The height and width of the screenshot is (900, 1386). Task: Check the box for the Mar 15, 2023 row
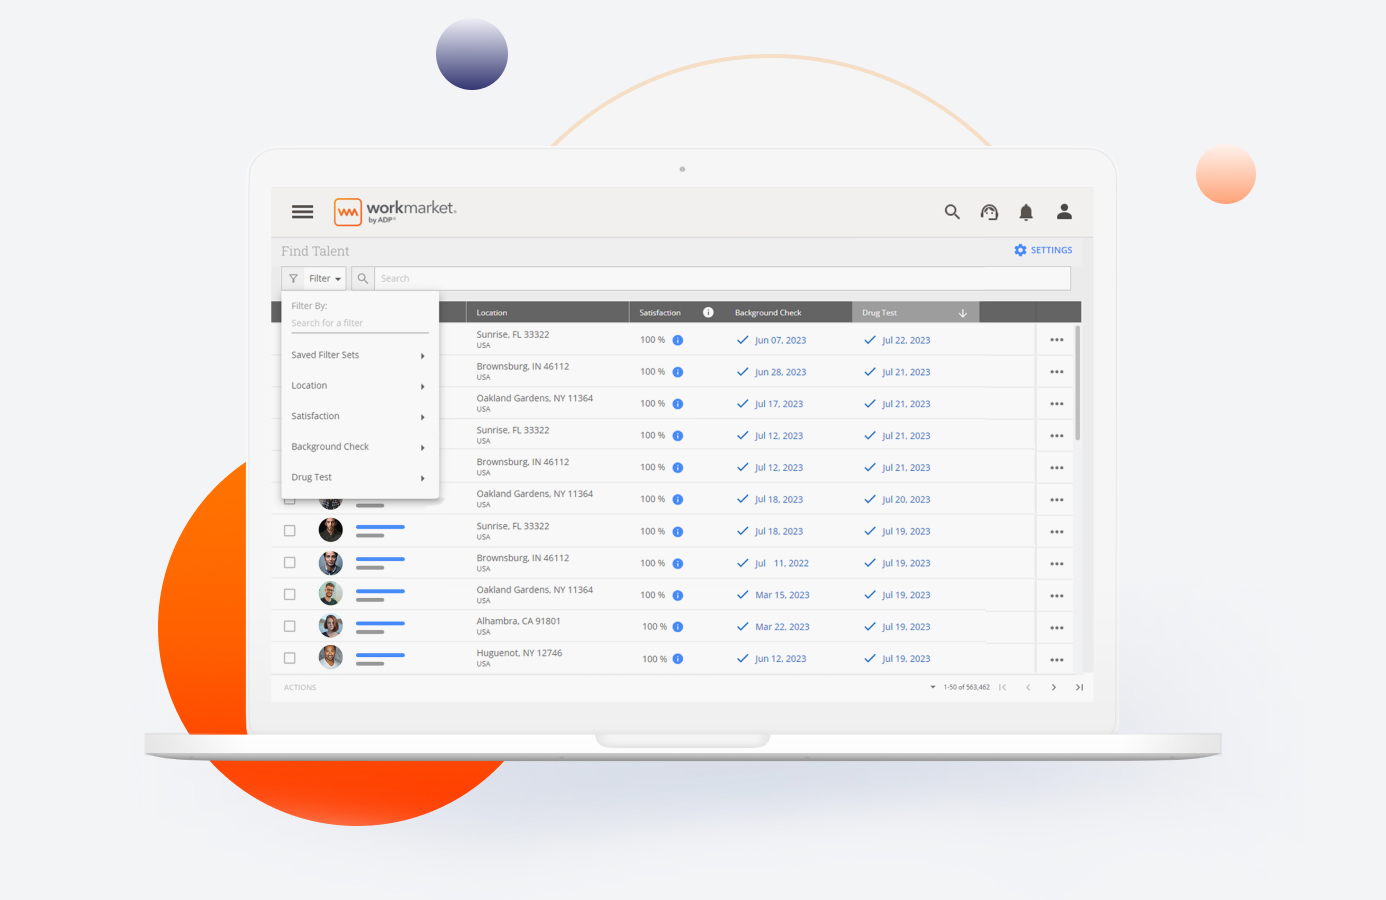tap(290, 595)
